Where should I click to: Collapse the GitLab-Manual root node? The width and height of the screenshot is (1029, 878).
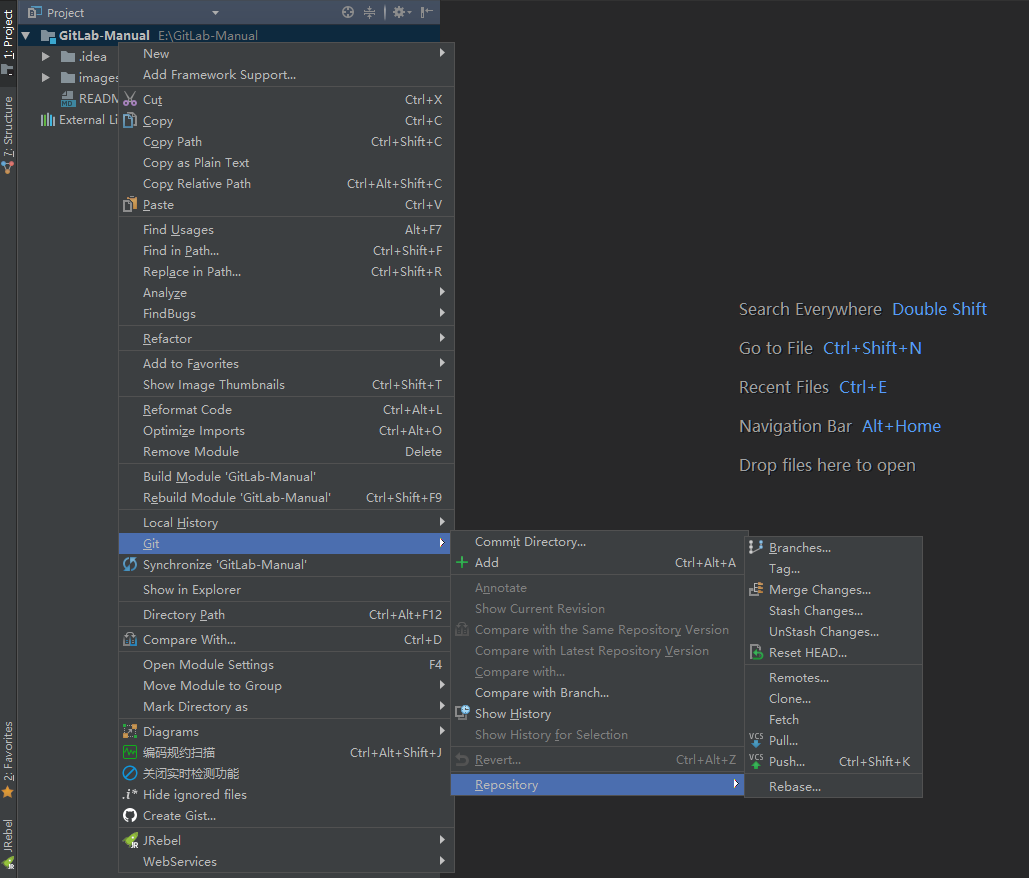click(x=25, y=36)
